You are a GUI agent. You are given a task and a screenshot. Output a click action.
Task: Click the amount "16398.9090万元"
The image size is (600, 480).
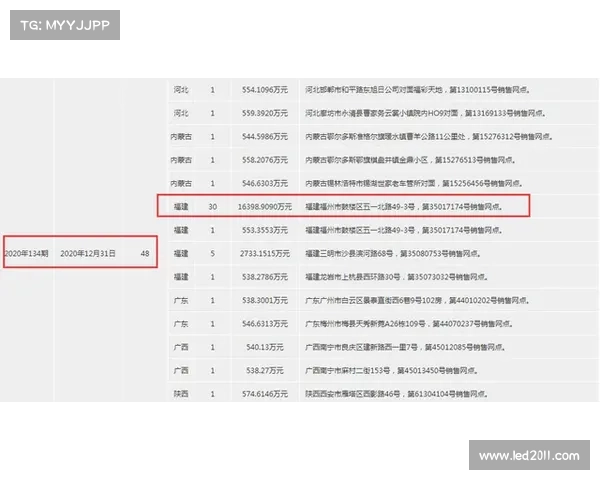(264, 207)
